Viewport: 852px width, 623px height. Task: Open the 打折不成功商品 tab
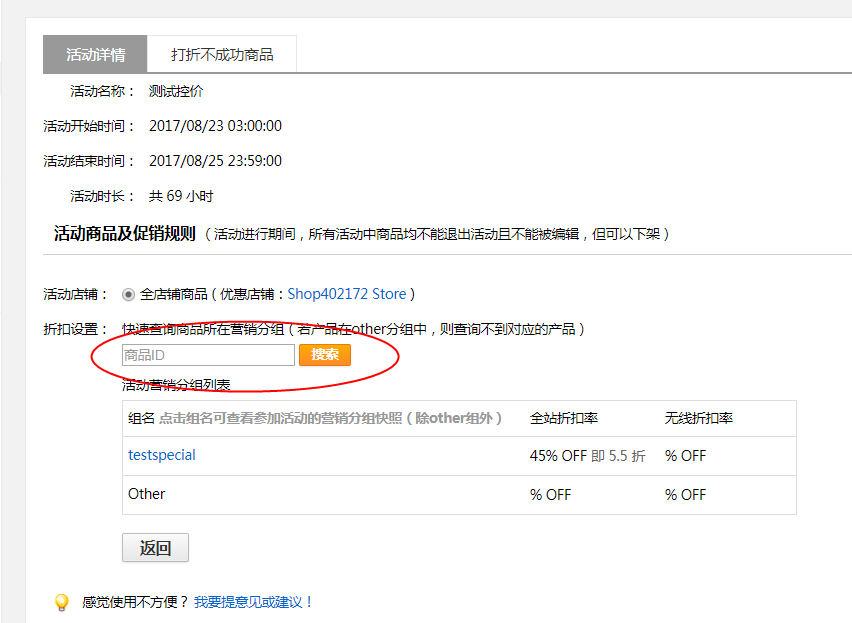[x=222, y=54]
